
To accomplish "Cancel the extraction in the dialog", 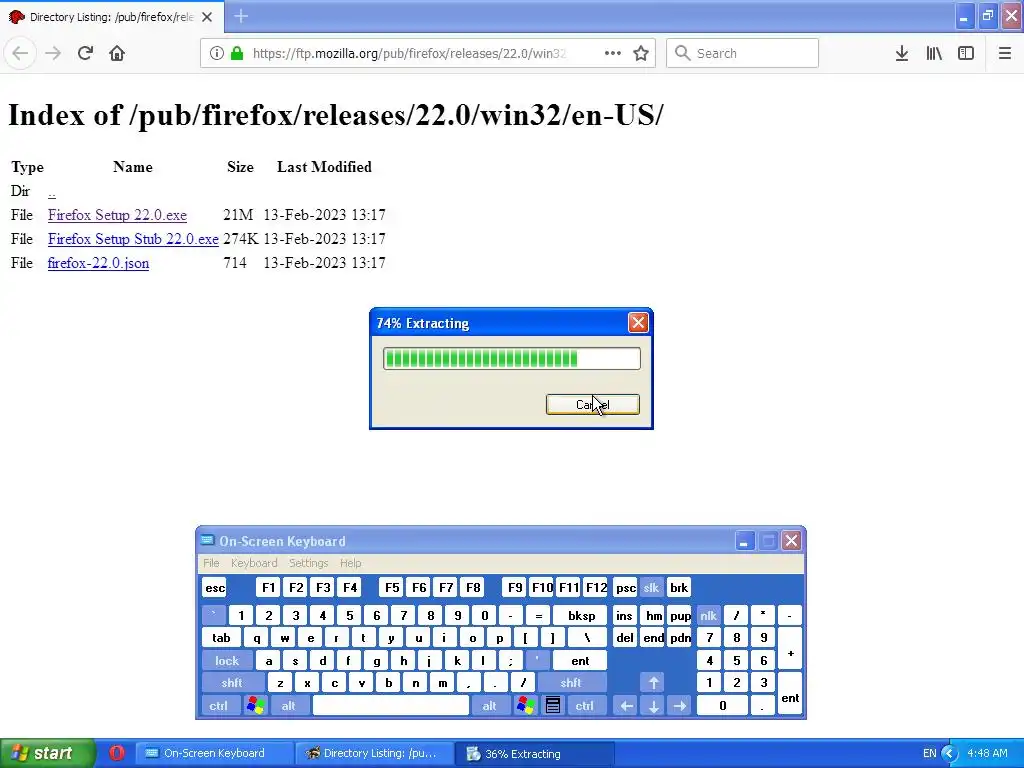I will click(x=592, y=404).
